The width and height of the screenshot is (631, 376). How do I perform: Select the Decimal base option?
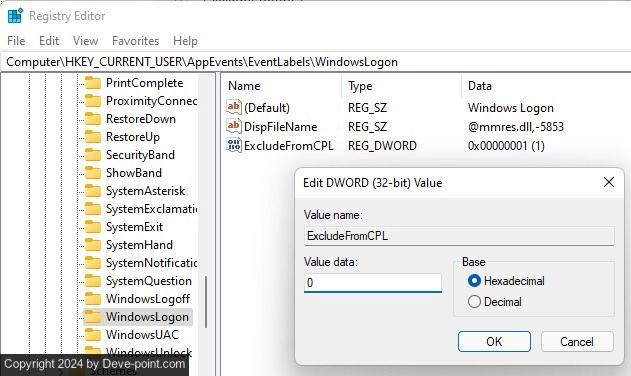coord(495,302)
